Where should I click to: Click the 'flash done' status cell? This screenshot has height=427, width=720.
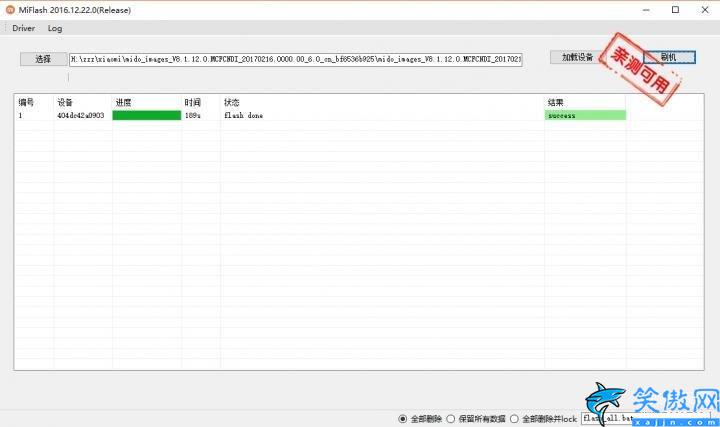tap(243, 115)
